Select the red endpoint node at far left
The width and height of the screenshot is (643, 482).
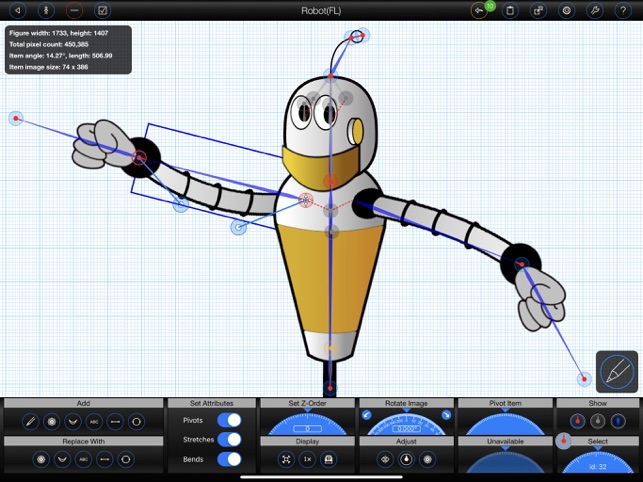click(16, 119)
